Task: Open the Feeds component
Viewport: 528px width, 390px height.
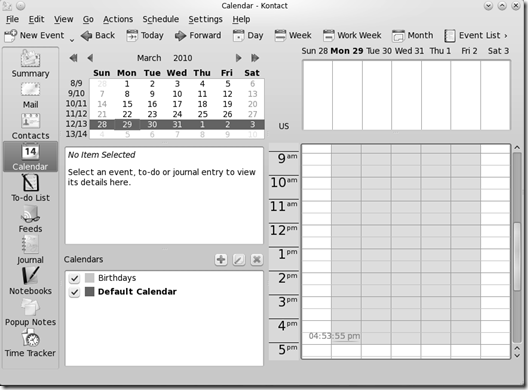Action: click(x=30, y=219)
